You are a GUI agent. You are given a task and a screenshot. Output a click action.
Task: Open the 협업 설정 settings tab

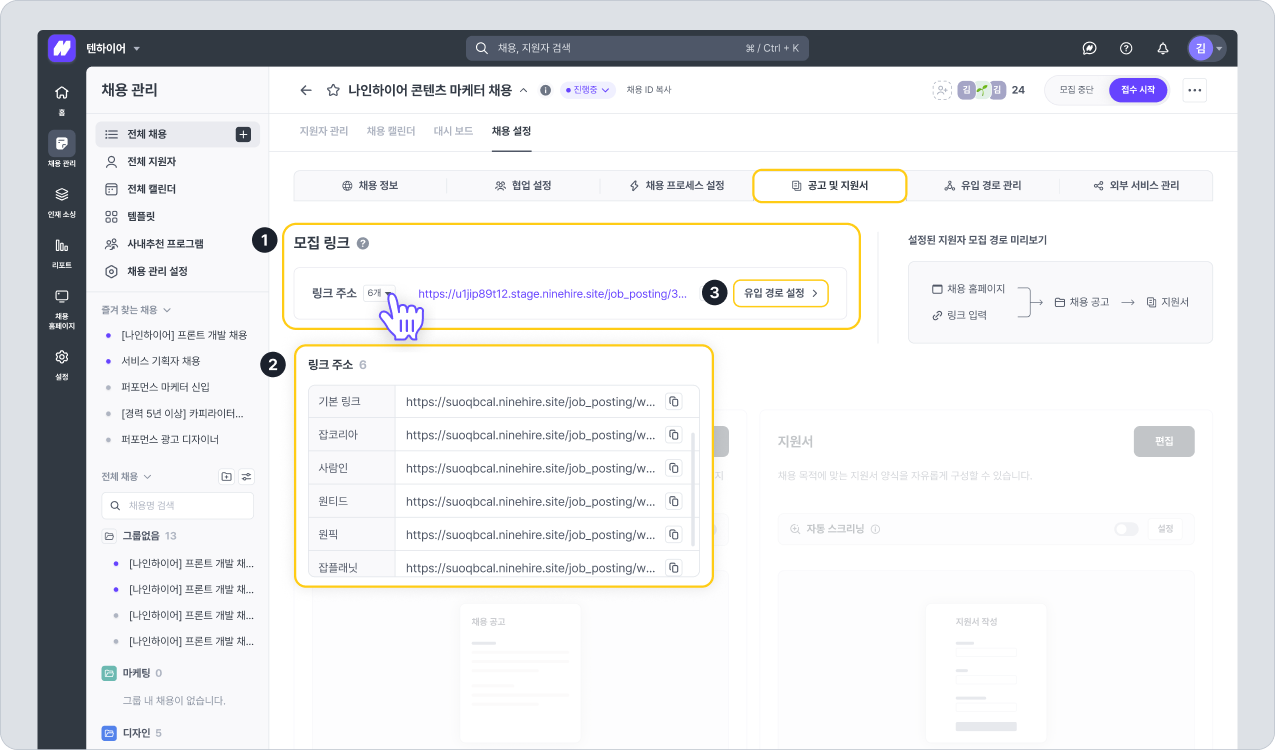(x=523, y=186)
